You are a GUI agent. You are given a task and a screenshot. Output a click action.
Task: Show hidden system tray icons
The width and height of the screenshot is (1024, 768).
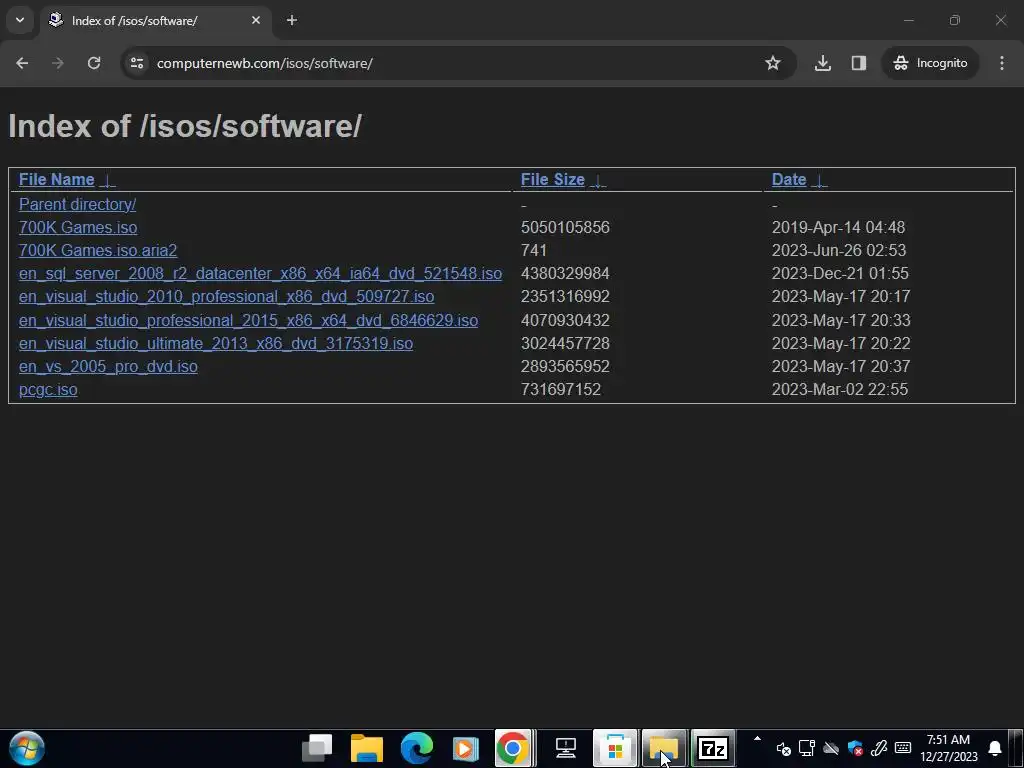[x=758, y=739]
